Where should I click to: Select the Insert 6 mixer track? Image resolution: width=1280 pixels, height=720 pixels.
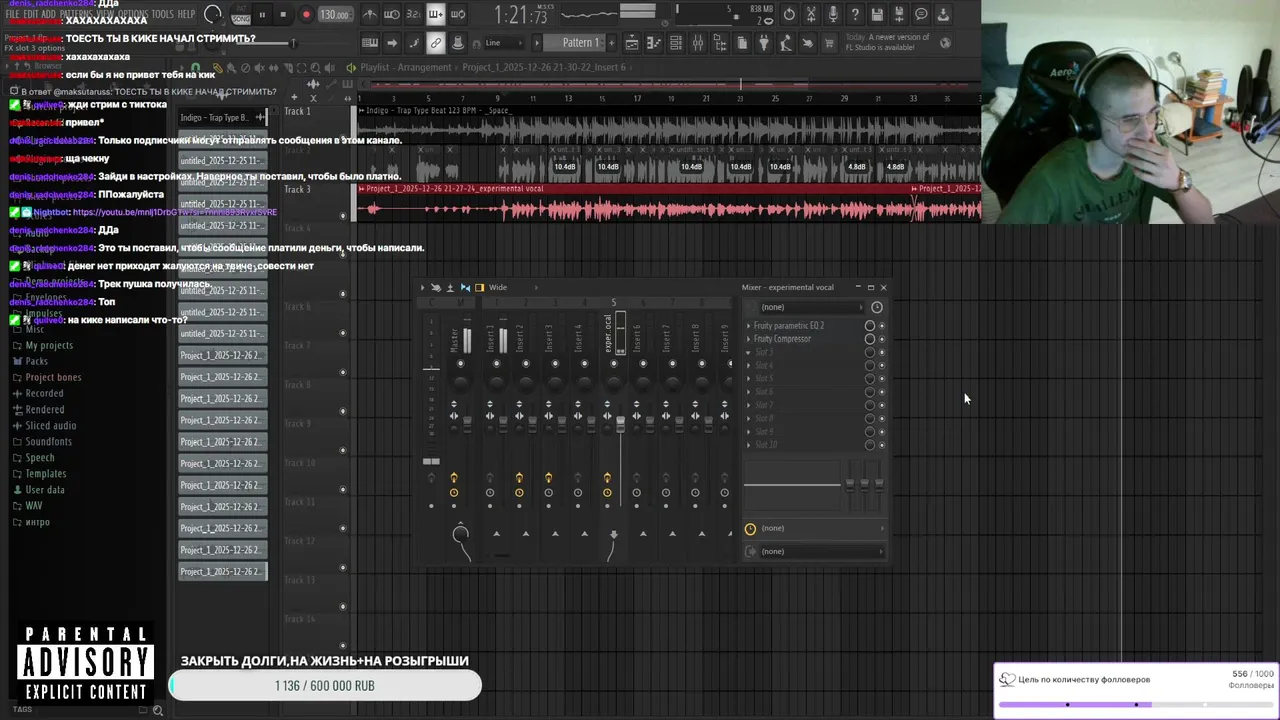pyautogui.click(x=637, y=337)
